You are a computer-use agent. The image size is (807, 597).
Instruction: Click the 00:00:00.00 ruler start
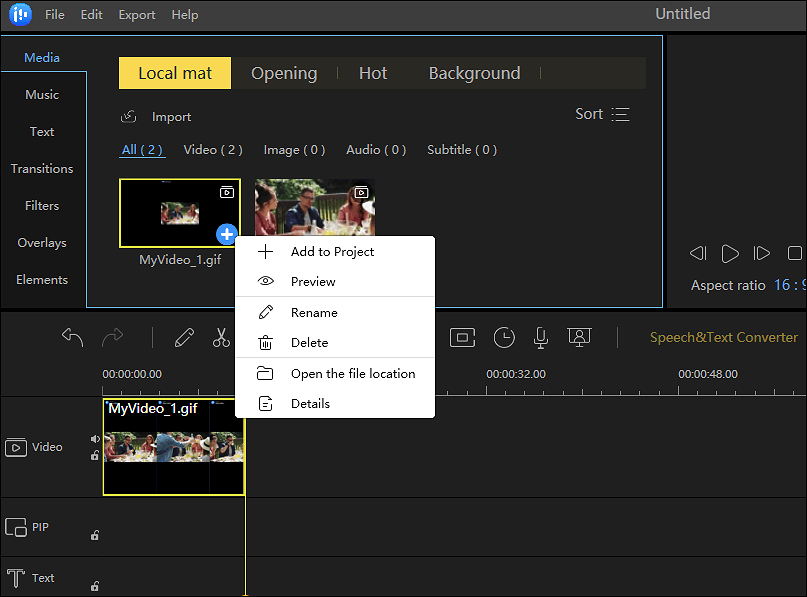click(x=132, y=374)
